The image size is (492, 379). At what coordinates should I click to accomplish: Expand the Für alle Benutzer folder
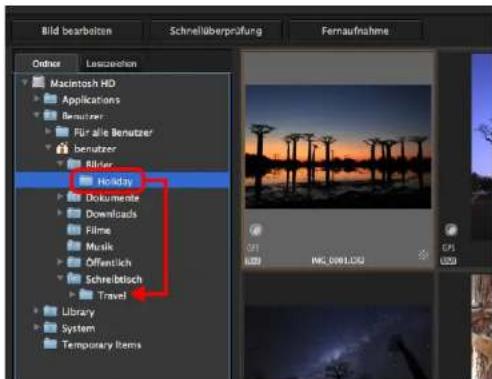tap(48, 131)
